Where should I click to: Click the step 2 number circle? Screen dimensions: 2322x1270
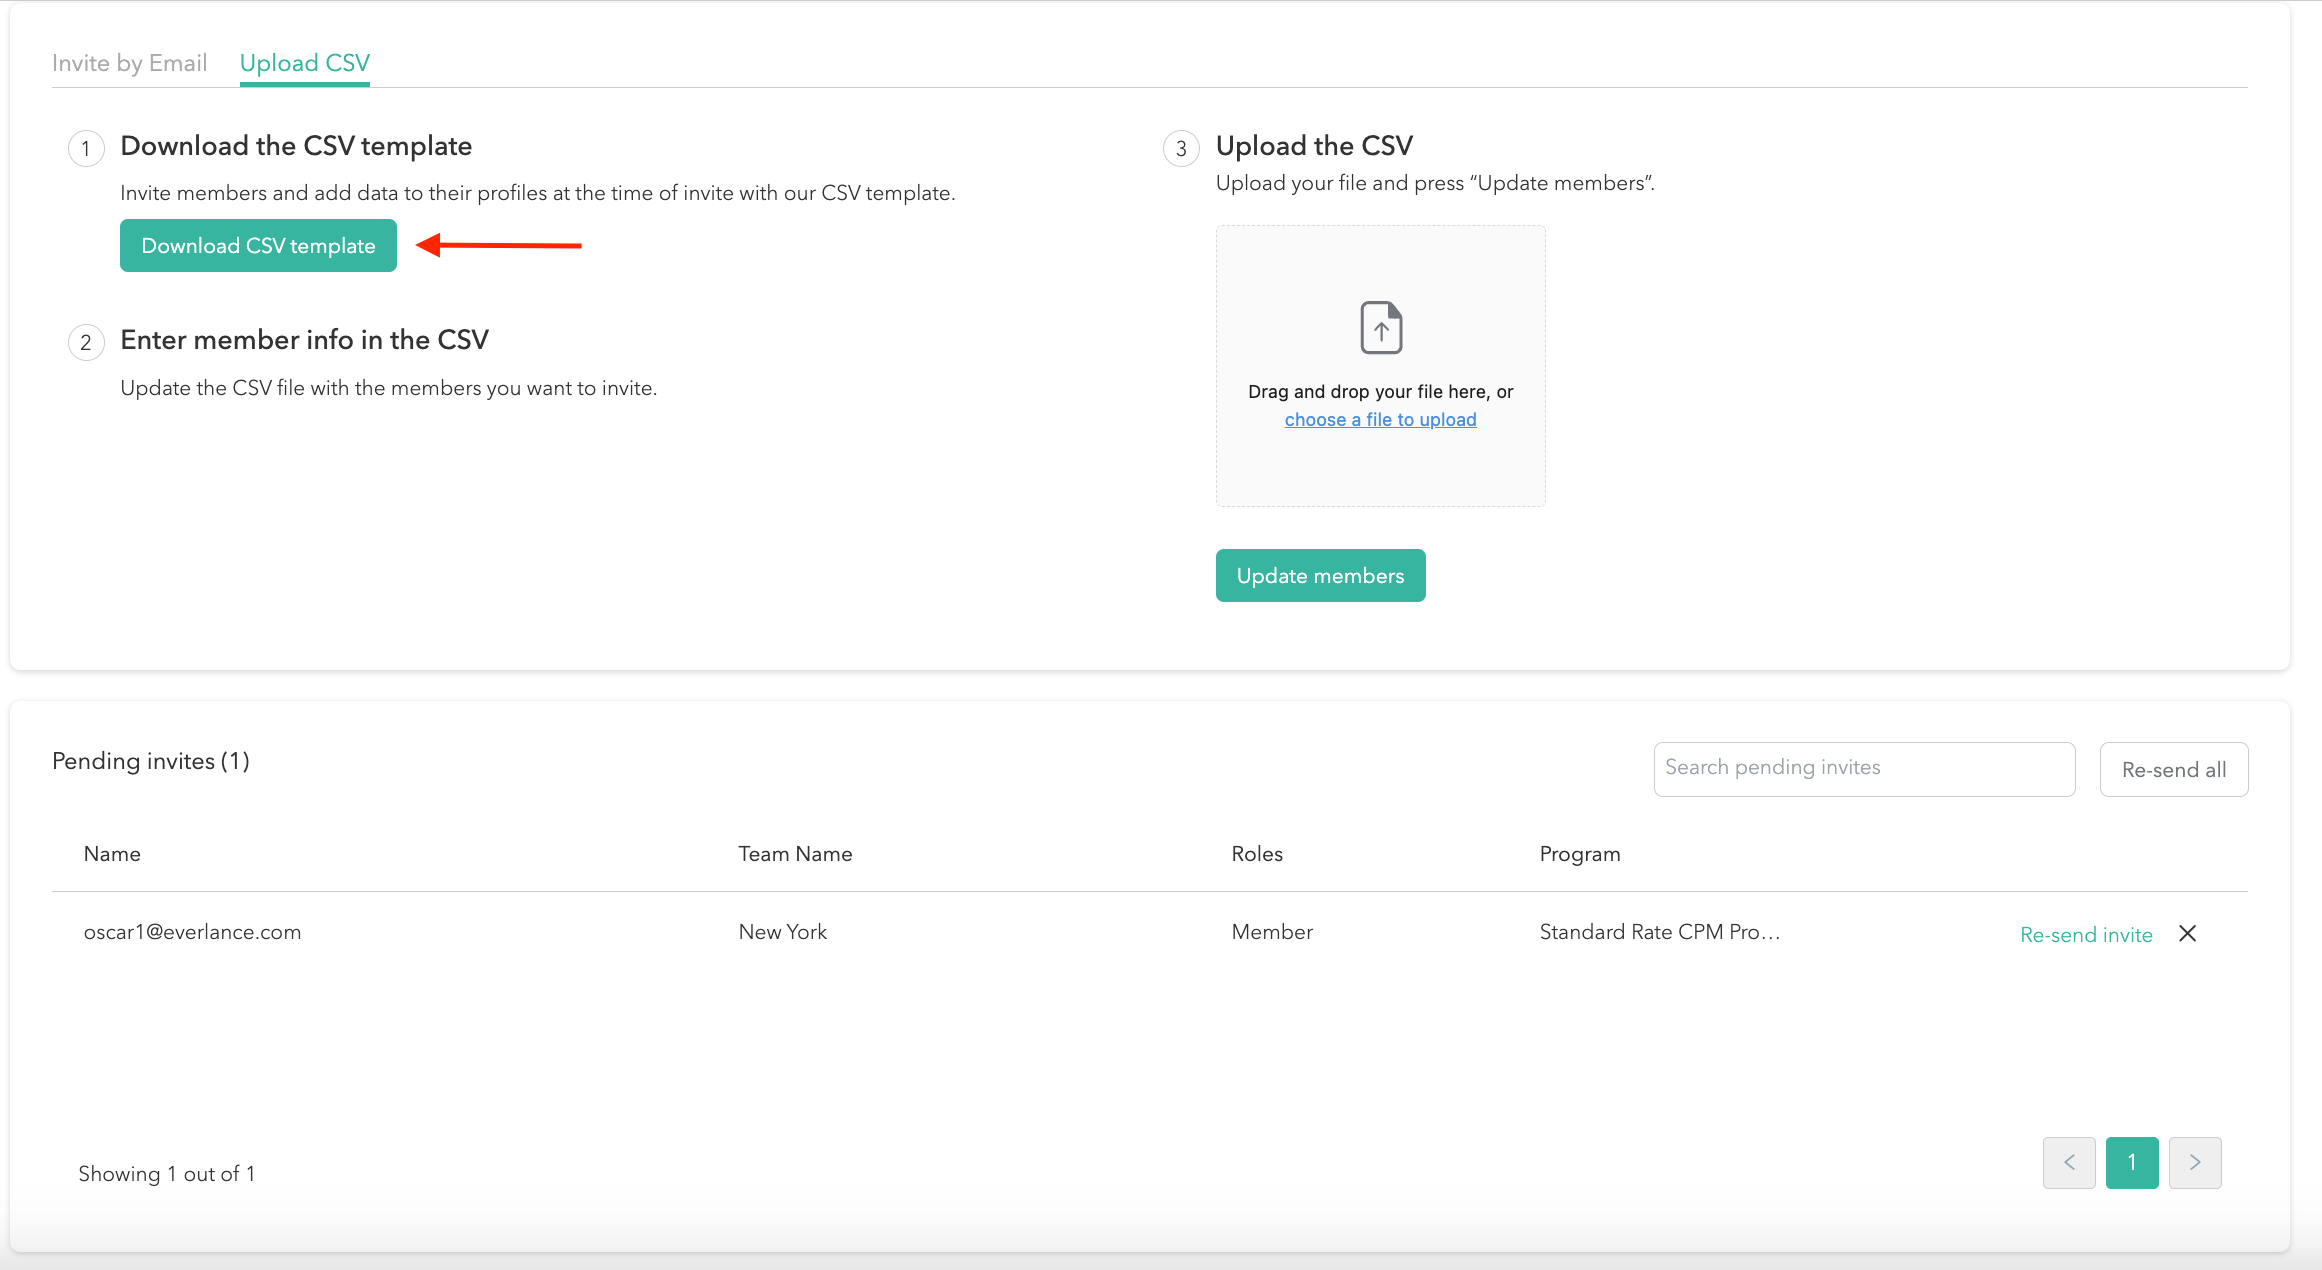pyautogui.click(x=86, y=343)
